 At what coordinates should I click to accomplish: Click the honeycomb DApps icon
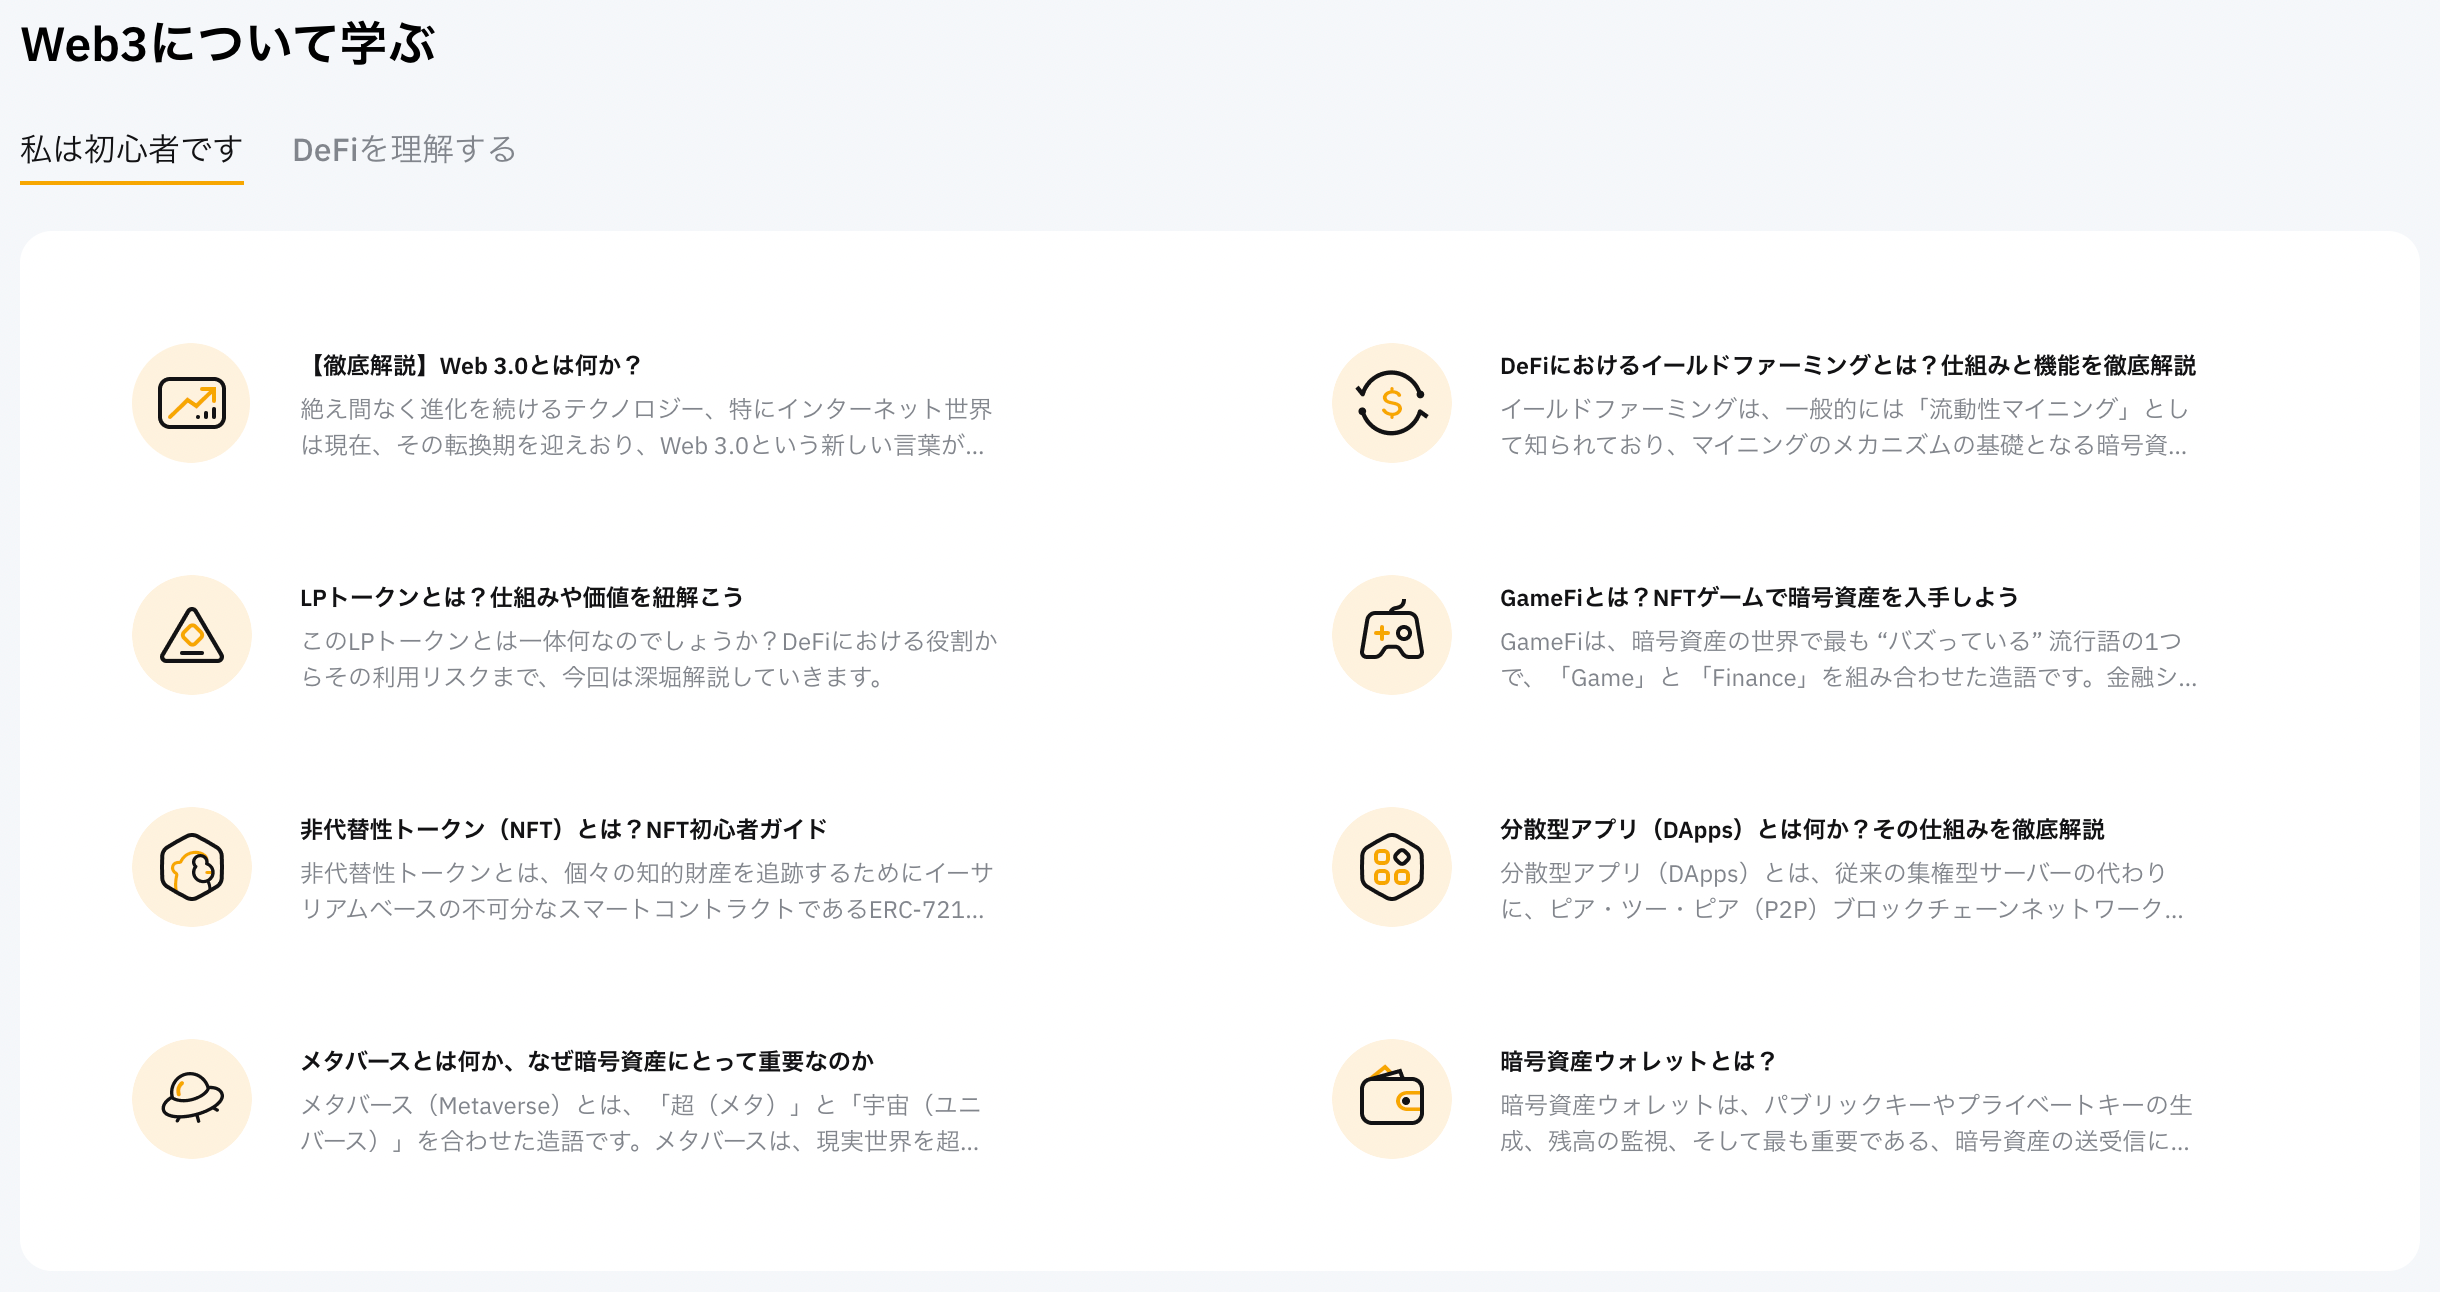[x=1392, y=868]
